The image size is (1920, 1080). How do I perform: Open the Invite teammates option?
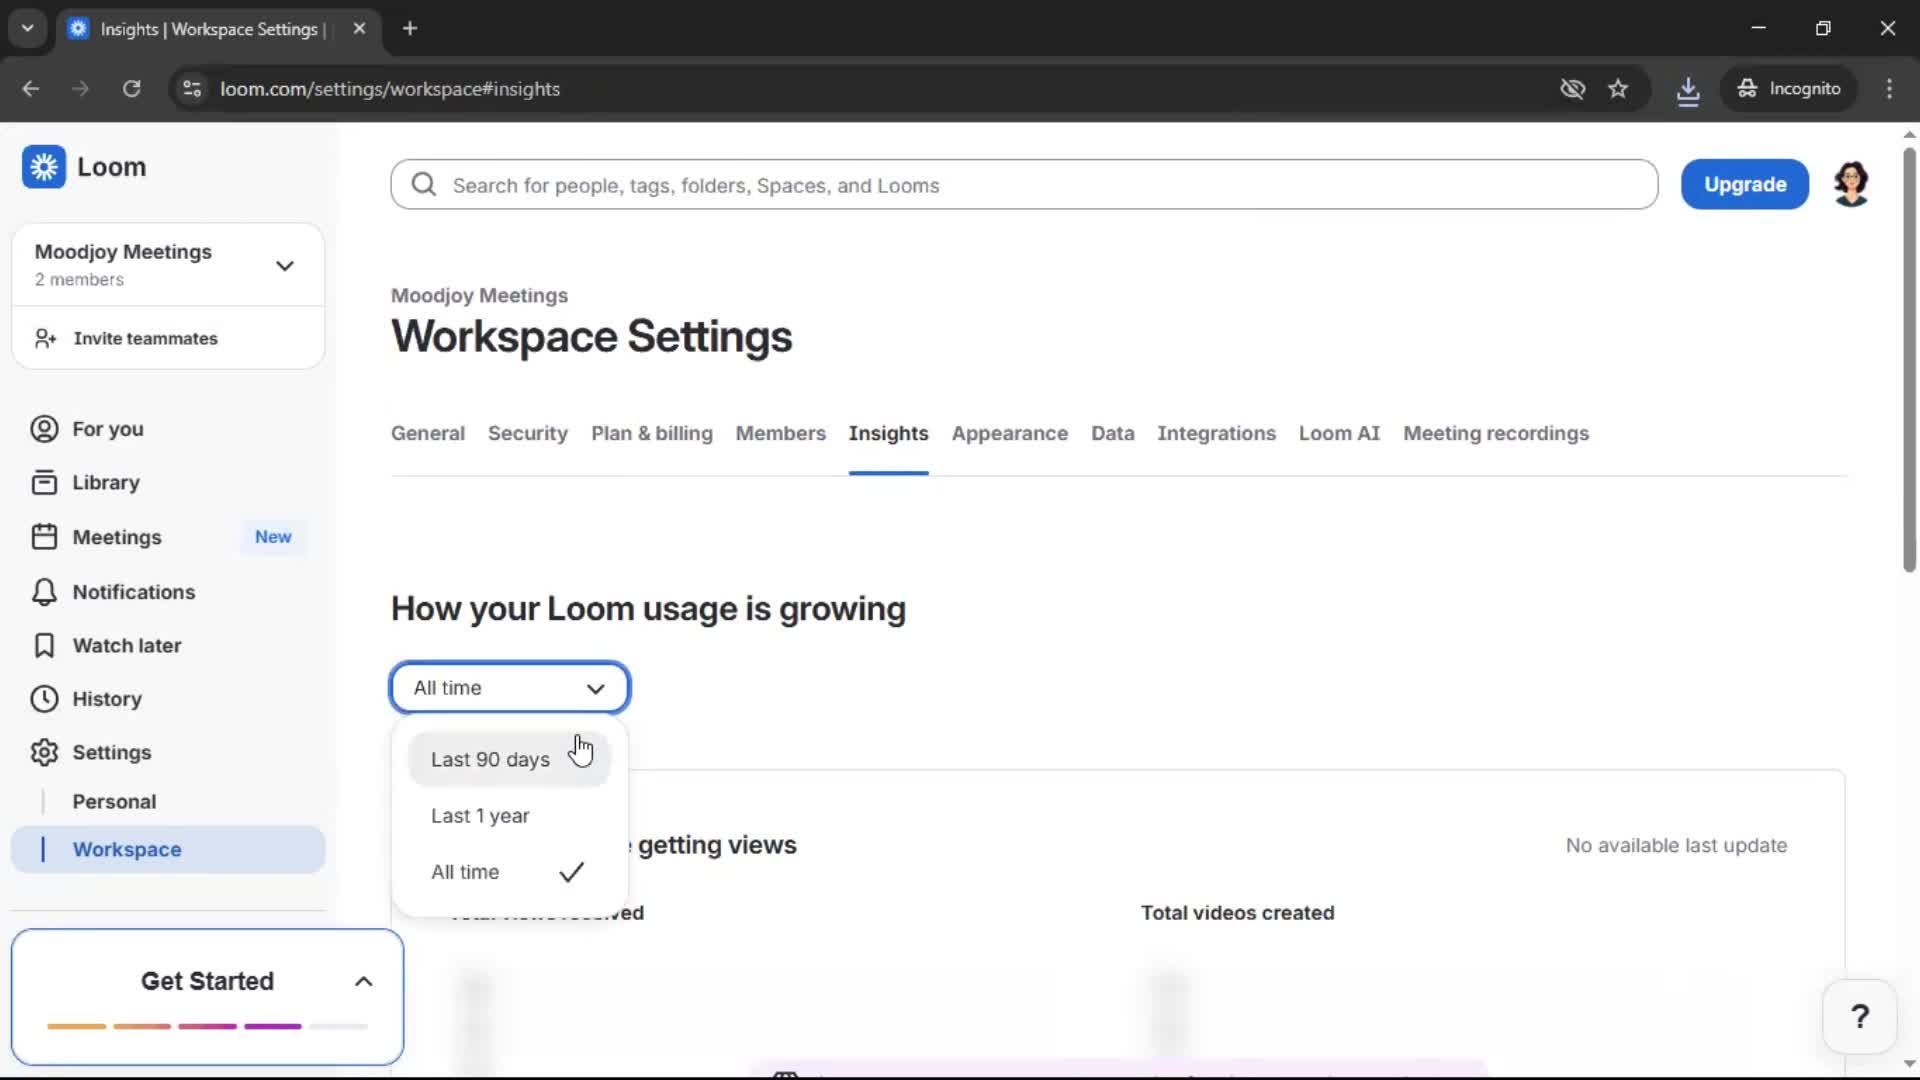146,338
